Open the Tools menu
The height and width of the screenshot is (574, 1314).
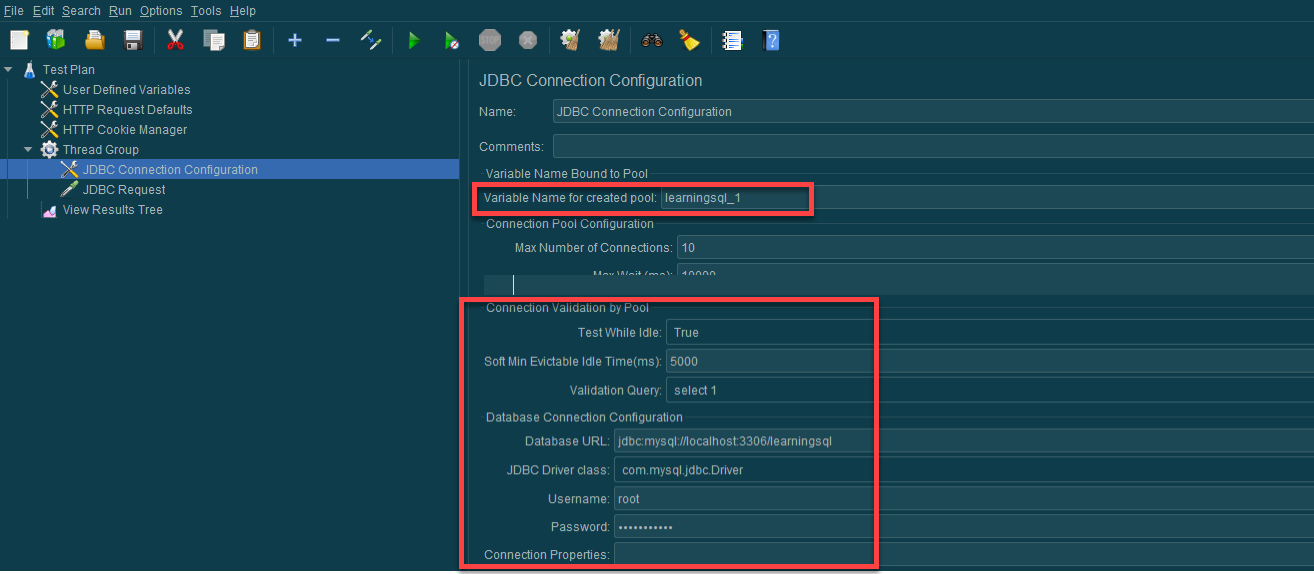(206, 11)
